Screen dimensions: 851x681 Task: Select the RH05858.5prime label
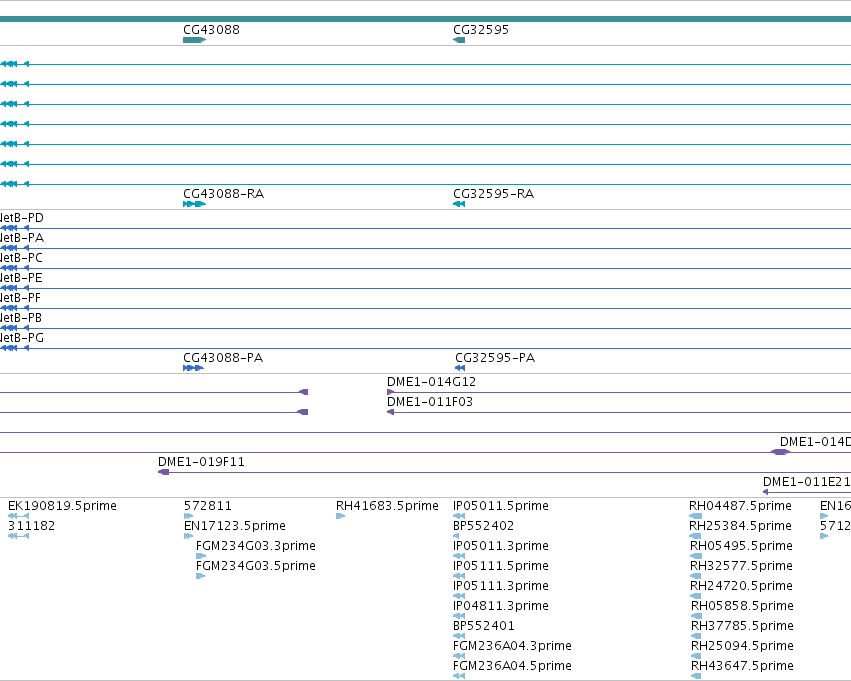[742, 606]
